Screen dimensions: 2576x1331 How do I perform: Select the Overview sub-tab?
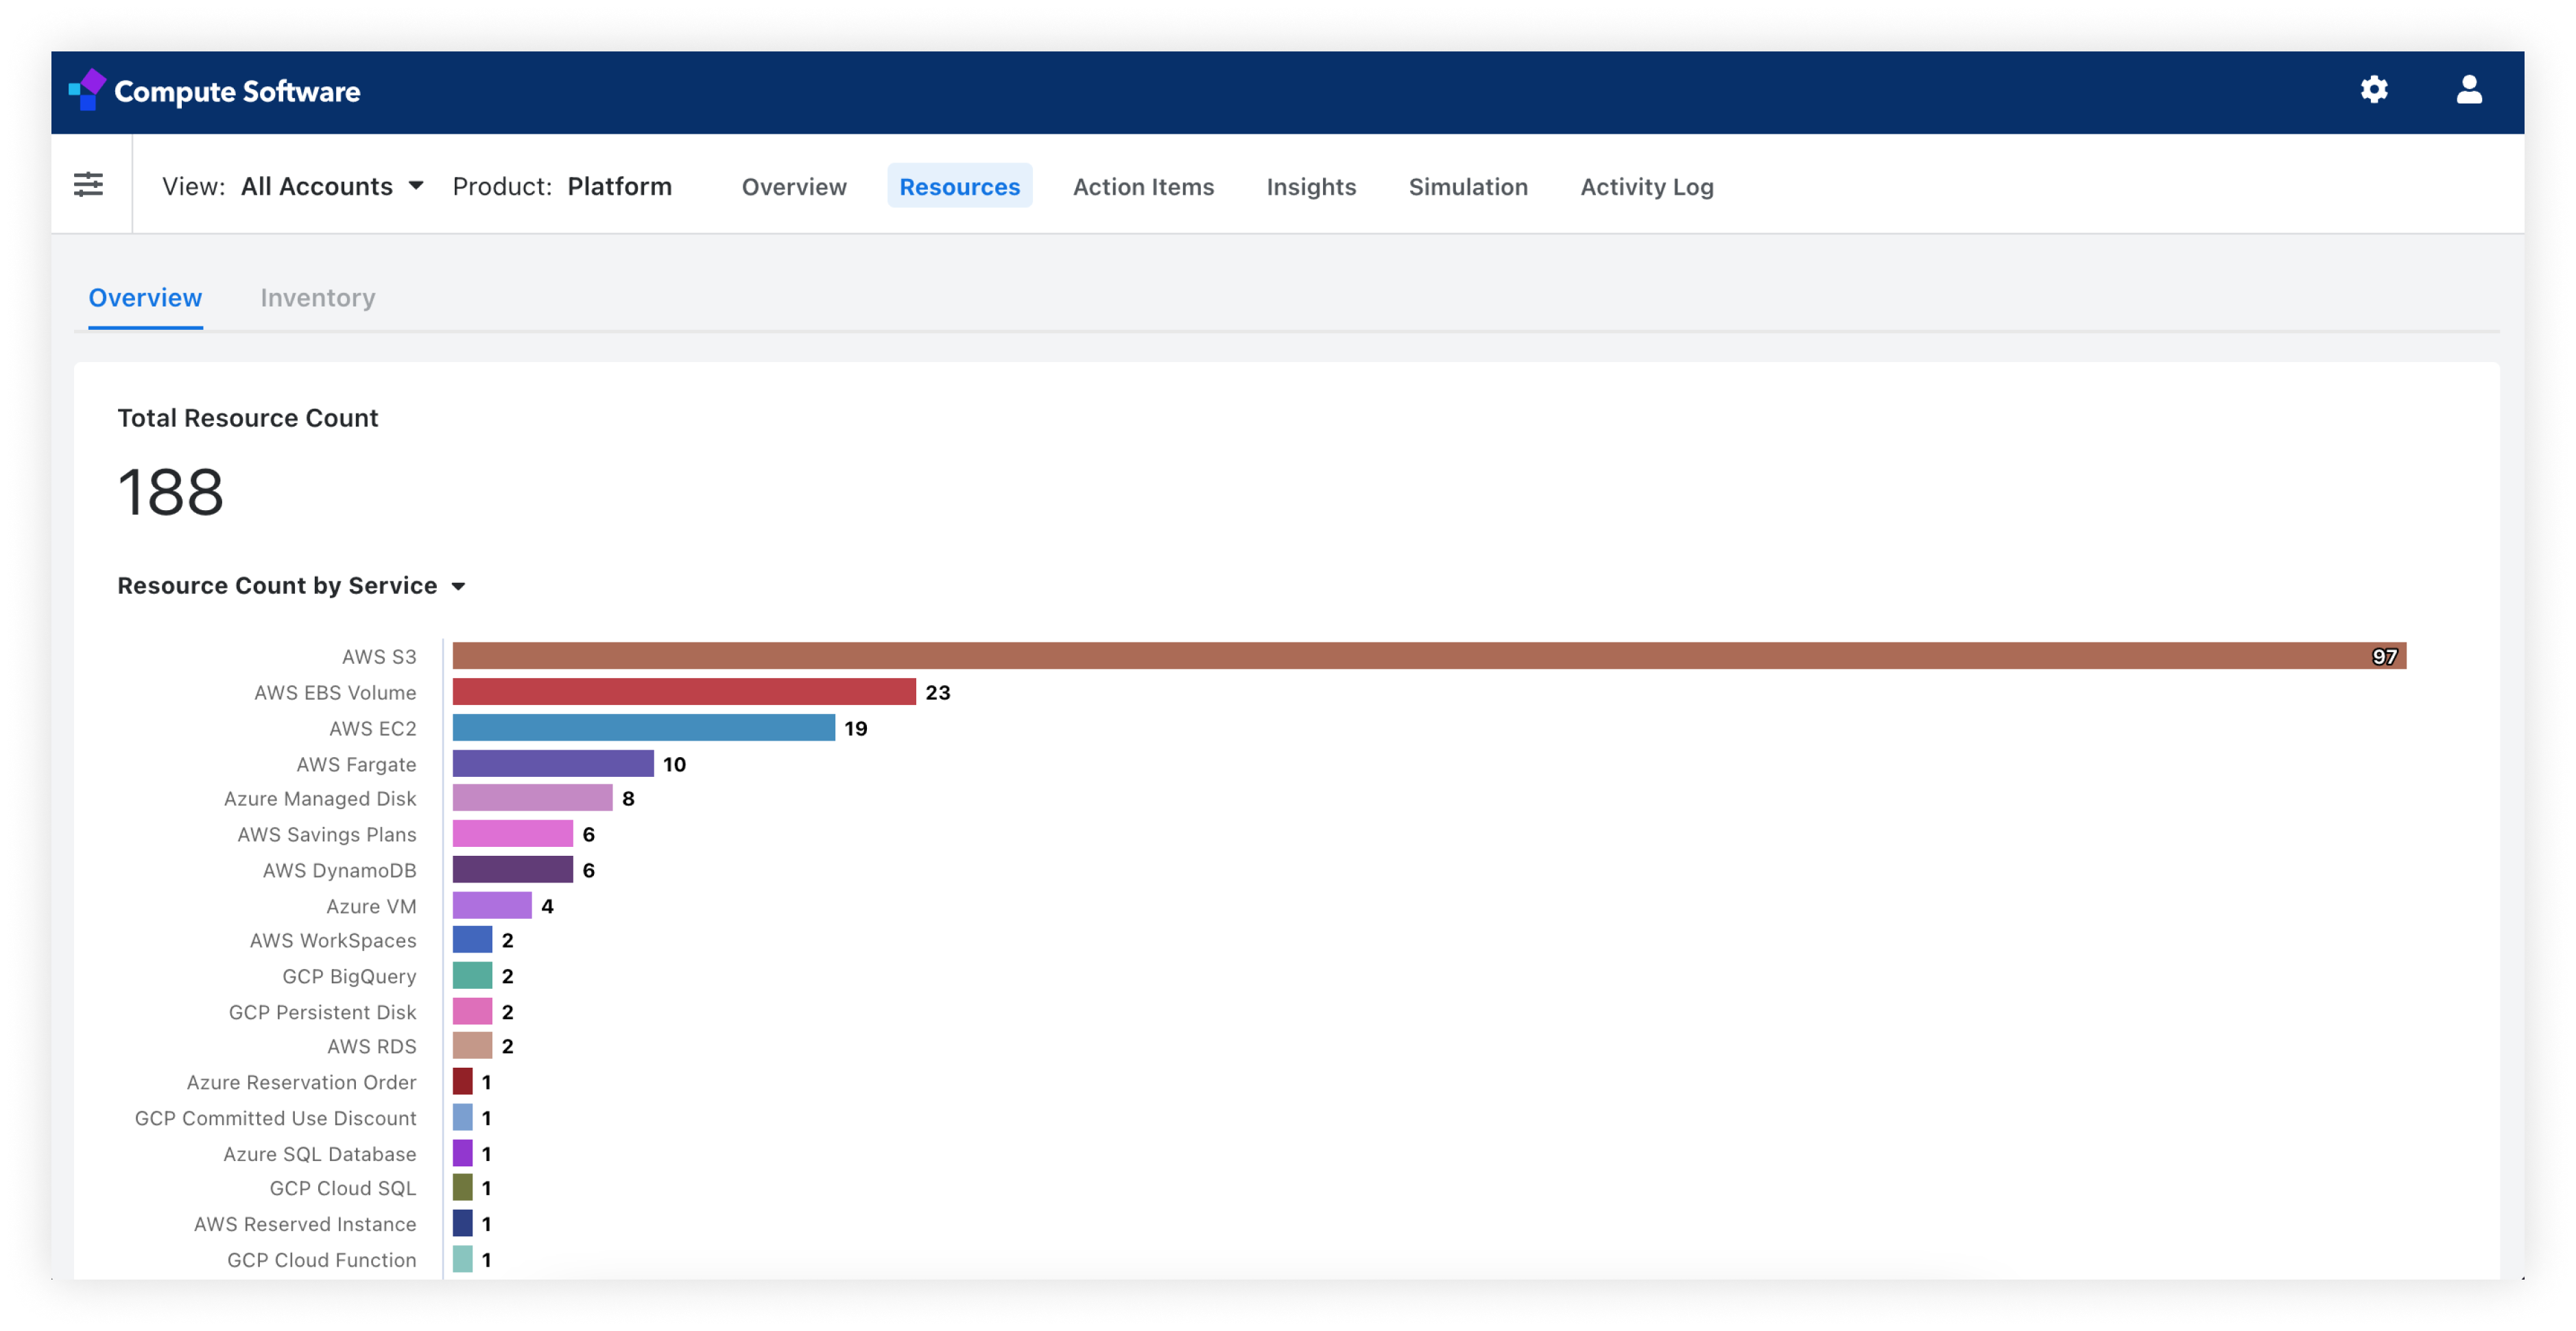click(x=145, y=298)
